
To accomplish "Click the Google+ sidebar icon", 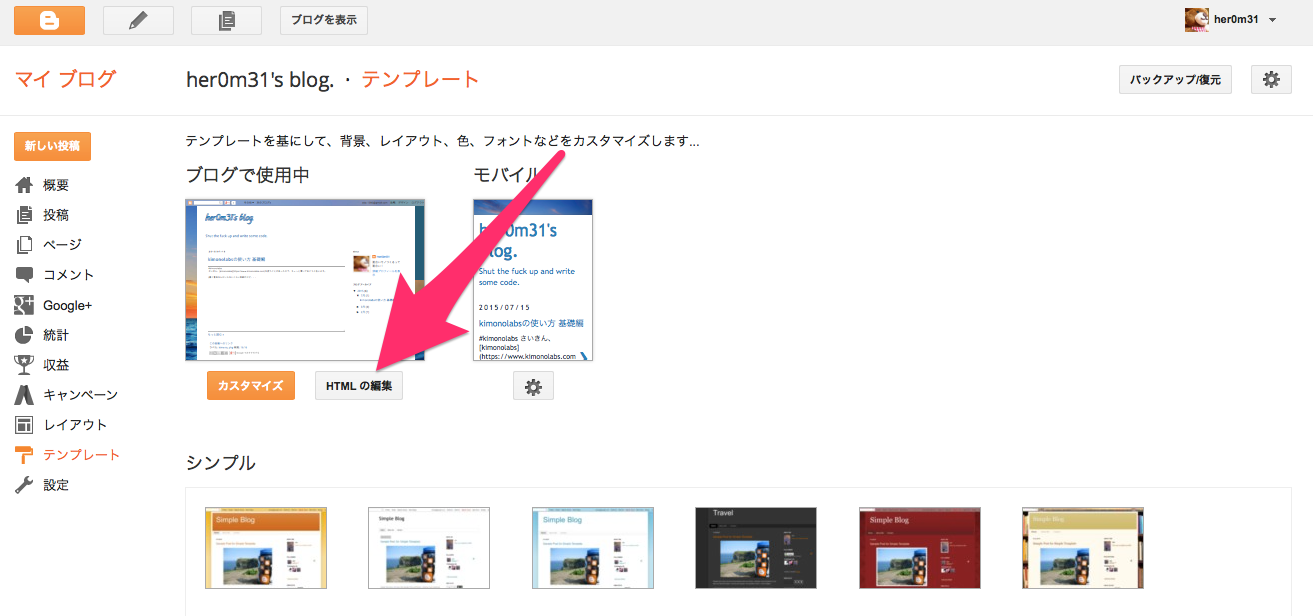I will (x=25, y=305).
